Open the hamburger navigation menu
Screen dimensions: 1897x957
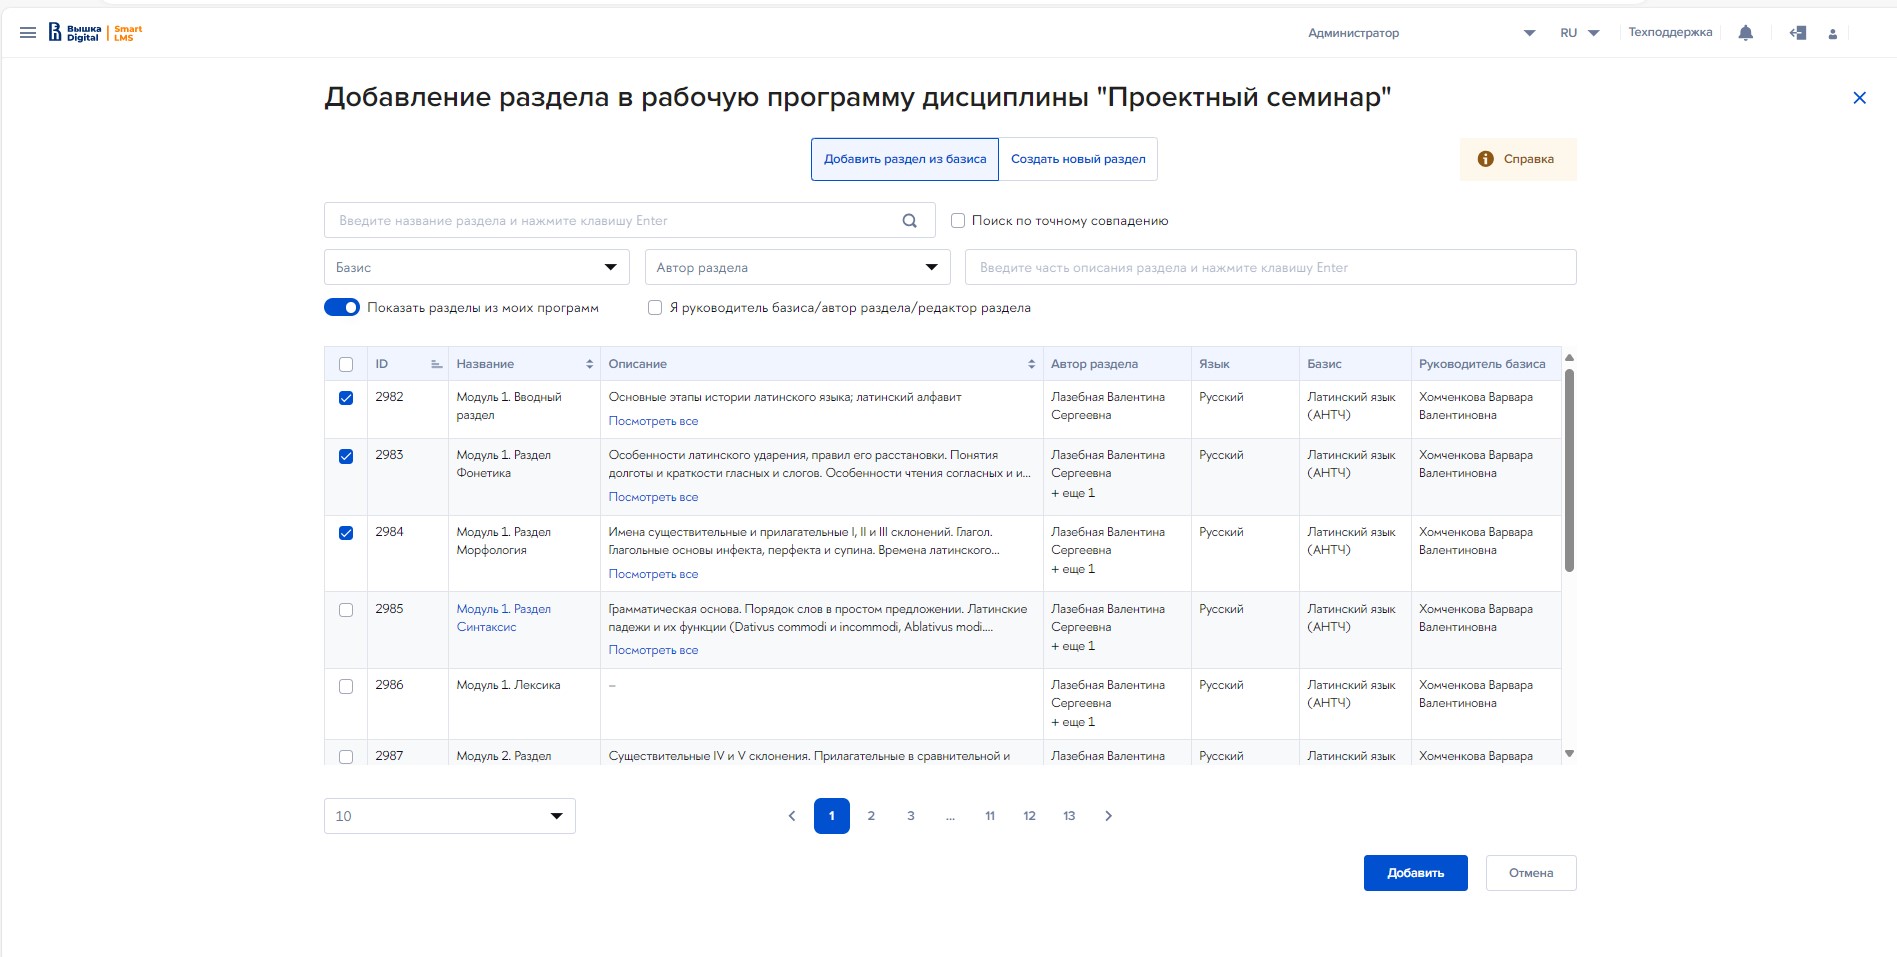pyautogui.click(x=28, y=33)
